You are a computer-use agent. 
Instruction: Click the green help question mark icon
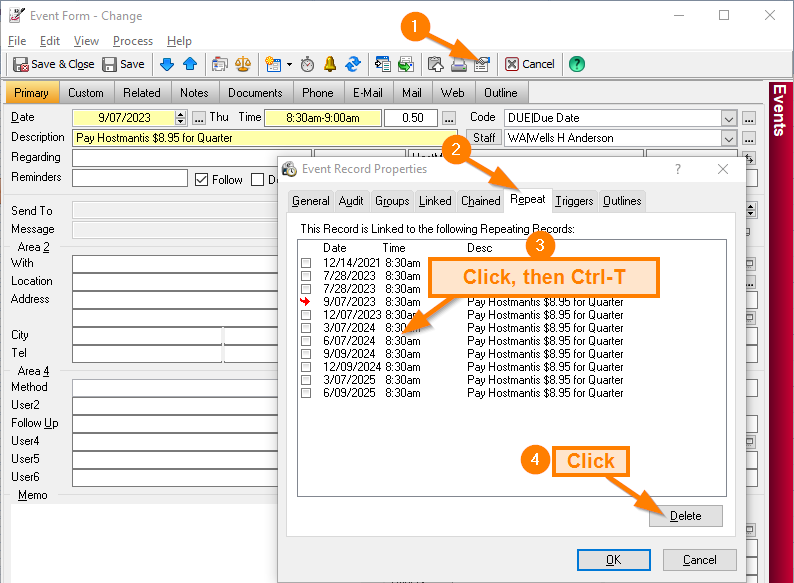point(577,64)
